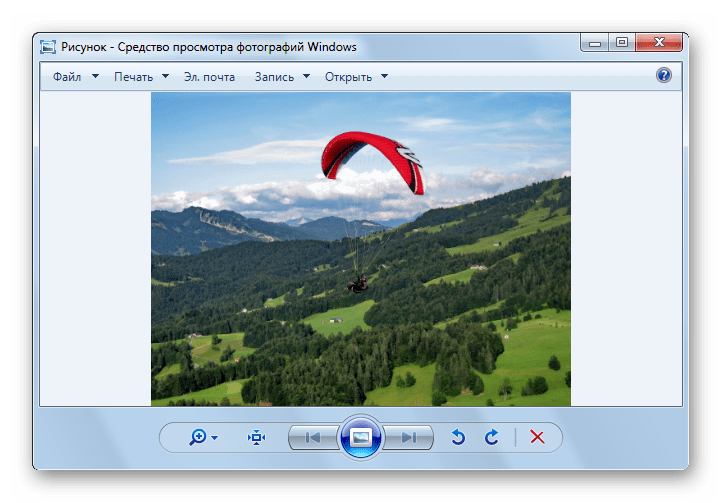Close the Photo Viewer window
The width and height of the screenshot is (722, 503).
click(x=661, y=42)
